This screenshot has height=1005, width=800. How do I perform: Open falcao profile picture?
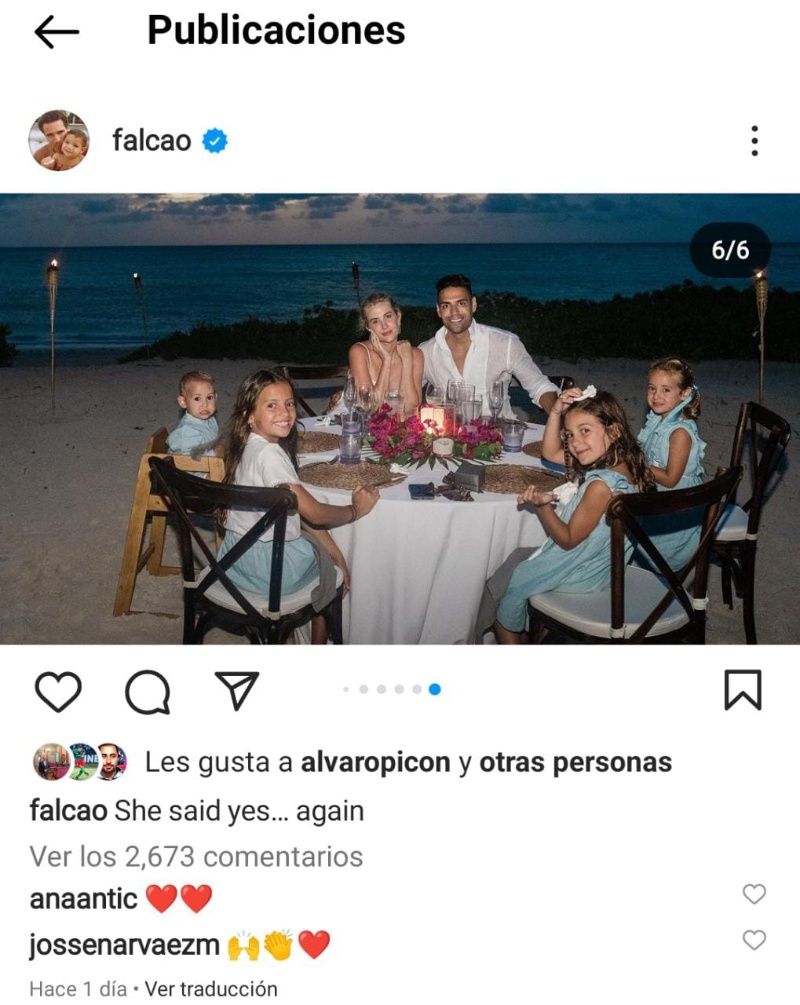[x=59, y=140]
